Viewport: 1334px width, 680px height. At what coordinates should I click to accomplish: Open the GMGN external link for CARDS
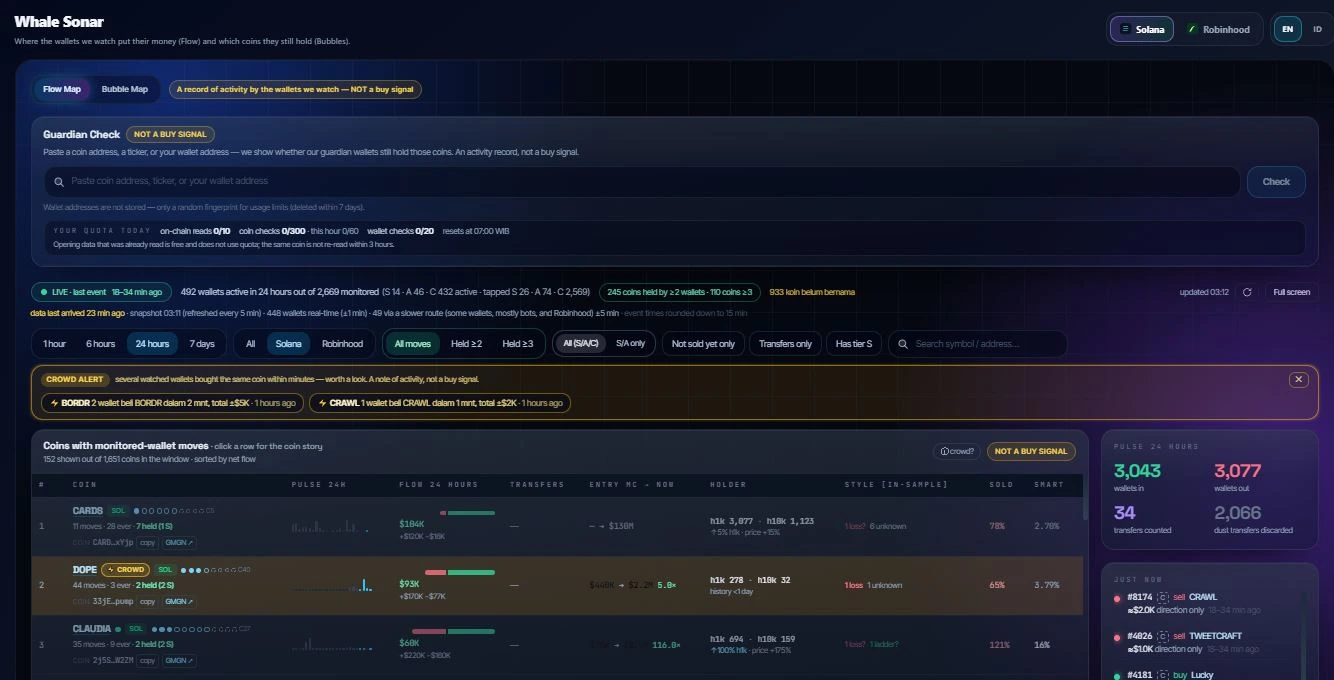point(179,542)
